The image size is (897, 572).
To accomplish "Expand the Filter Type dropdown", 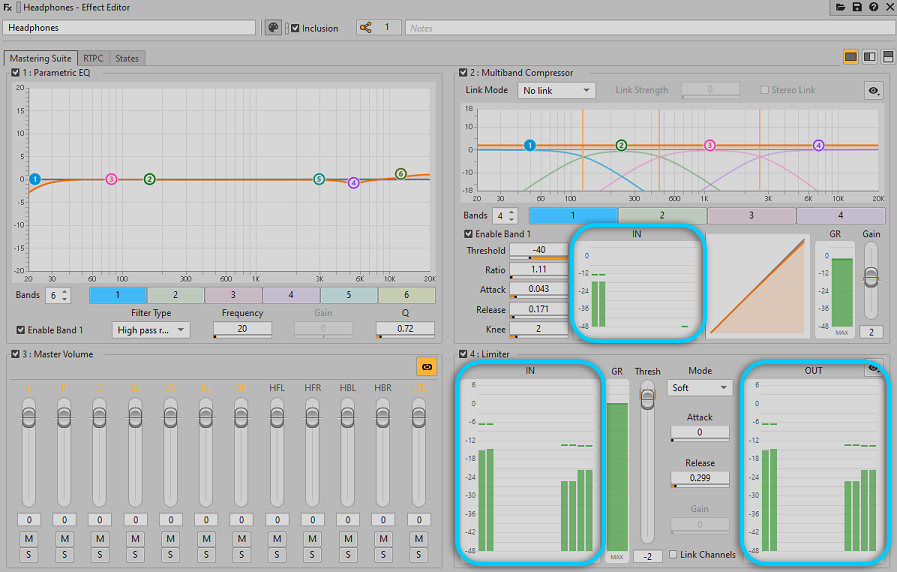I will (x=151, y=330).
